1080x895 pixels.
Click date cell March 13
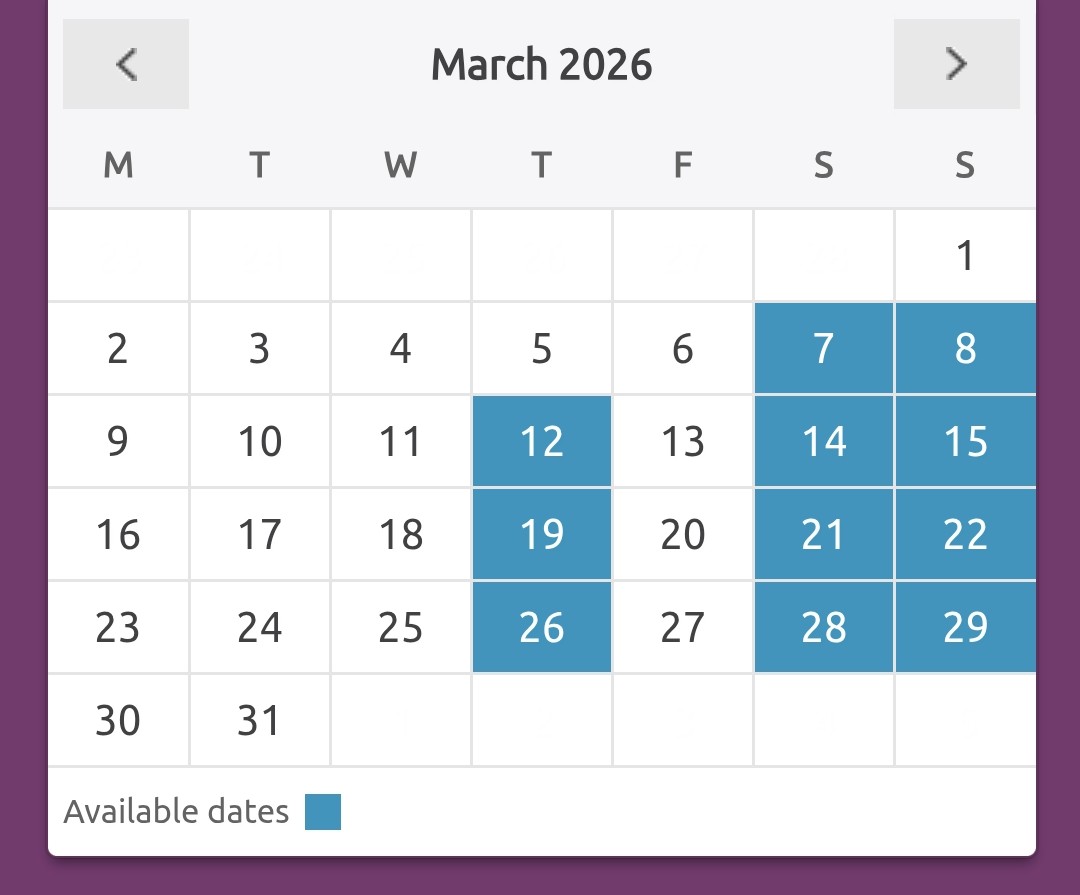click(x=683, y=441)
